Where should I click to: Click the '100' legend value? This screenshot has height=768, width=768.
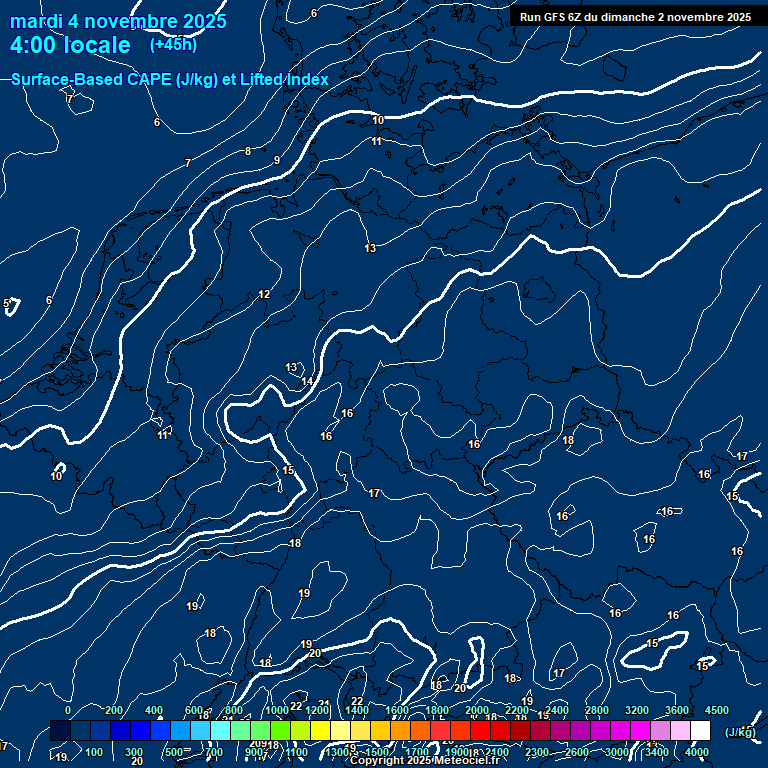coord(94,752)
